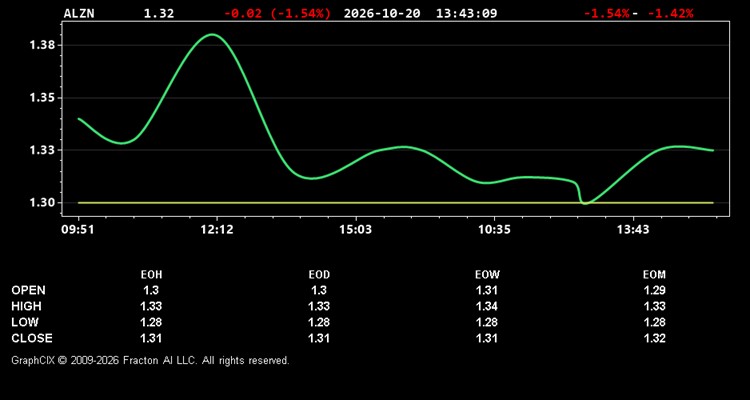750x400 pixels.
Task: Click the 1.33 y-axis label
Action: 43,150
